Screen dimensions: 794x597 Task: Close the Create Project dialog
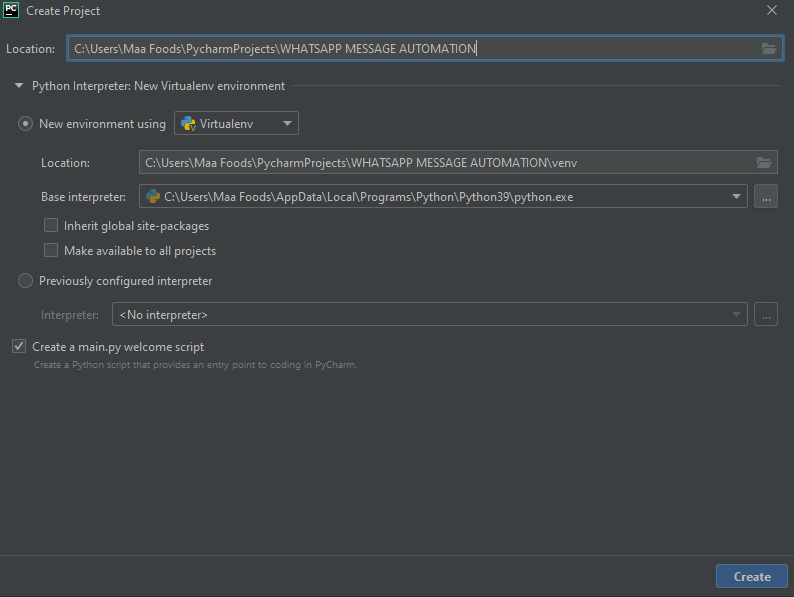click(x=772, y=10)
